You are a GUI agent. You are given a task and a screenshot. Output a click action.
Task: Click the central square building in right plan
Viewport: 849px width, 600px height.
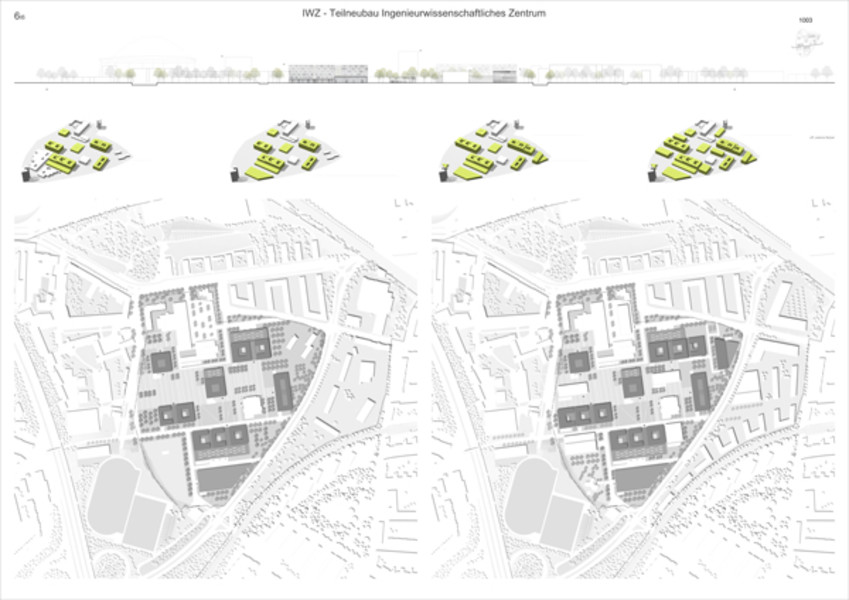pos(632,380)
